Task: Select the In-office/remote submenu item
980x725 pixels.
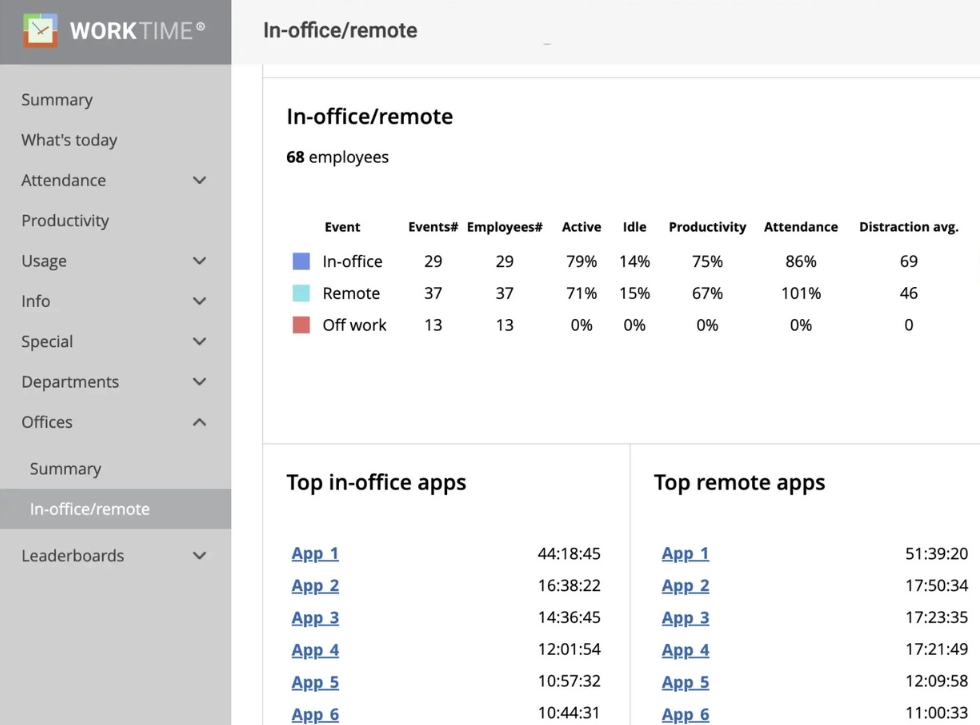Action: click(x=90, y=509)
